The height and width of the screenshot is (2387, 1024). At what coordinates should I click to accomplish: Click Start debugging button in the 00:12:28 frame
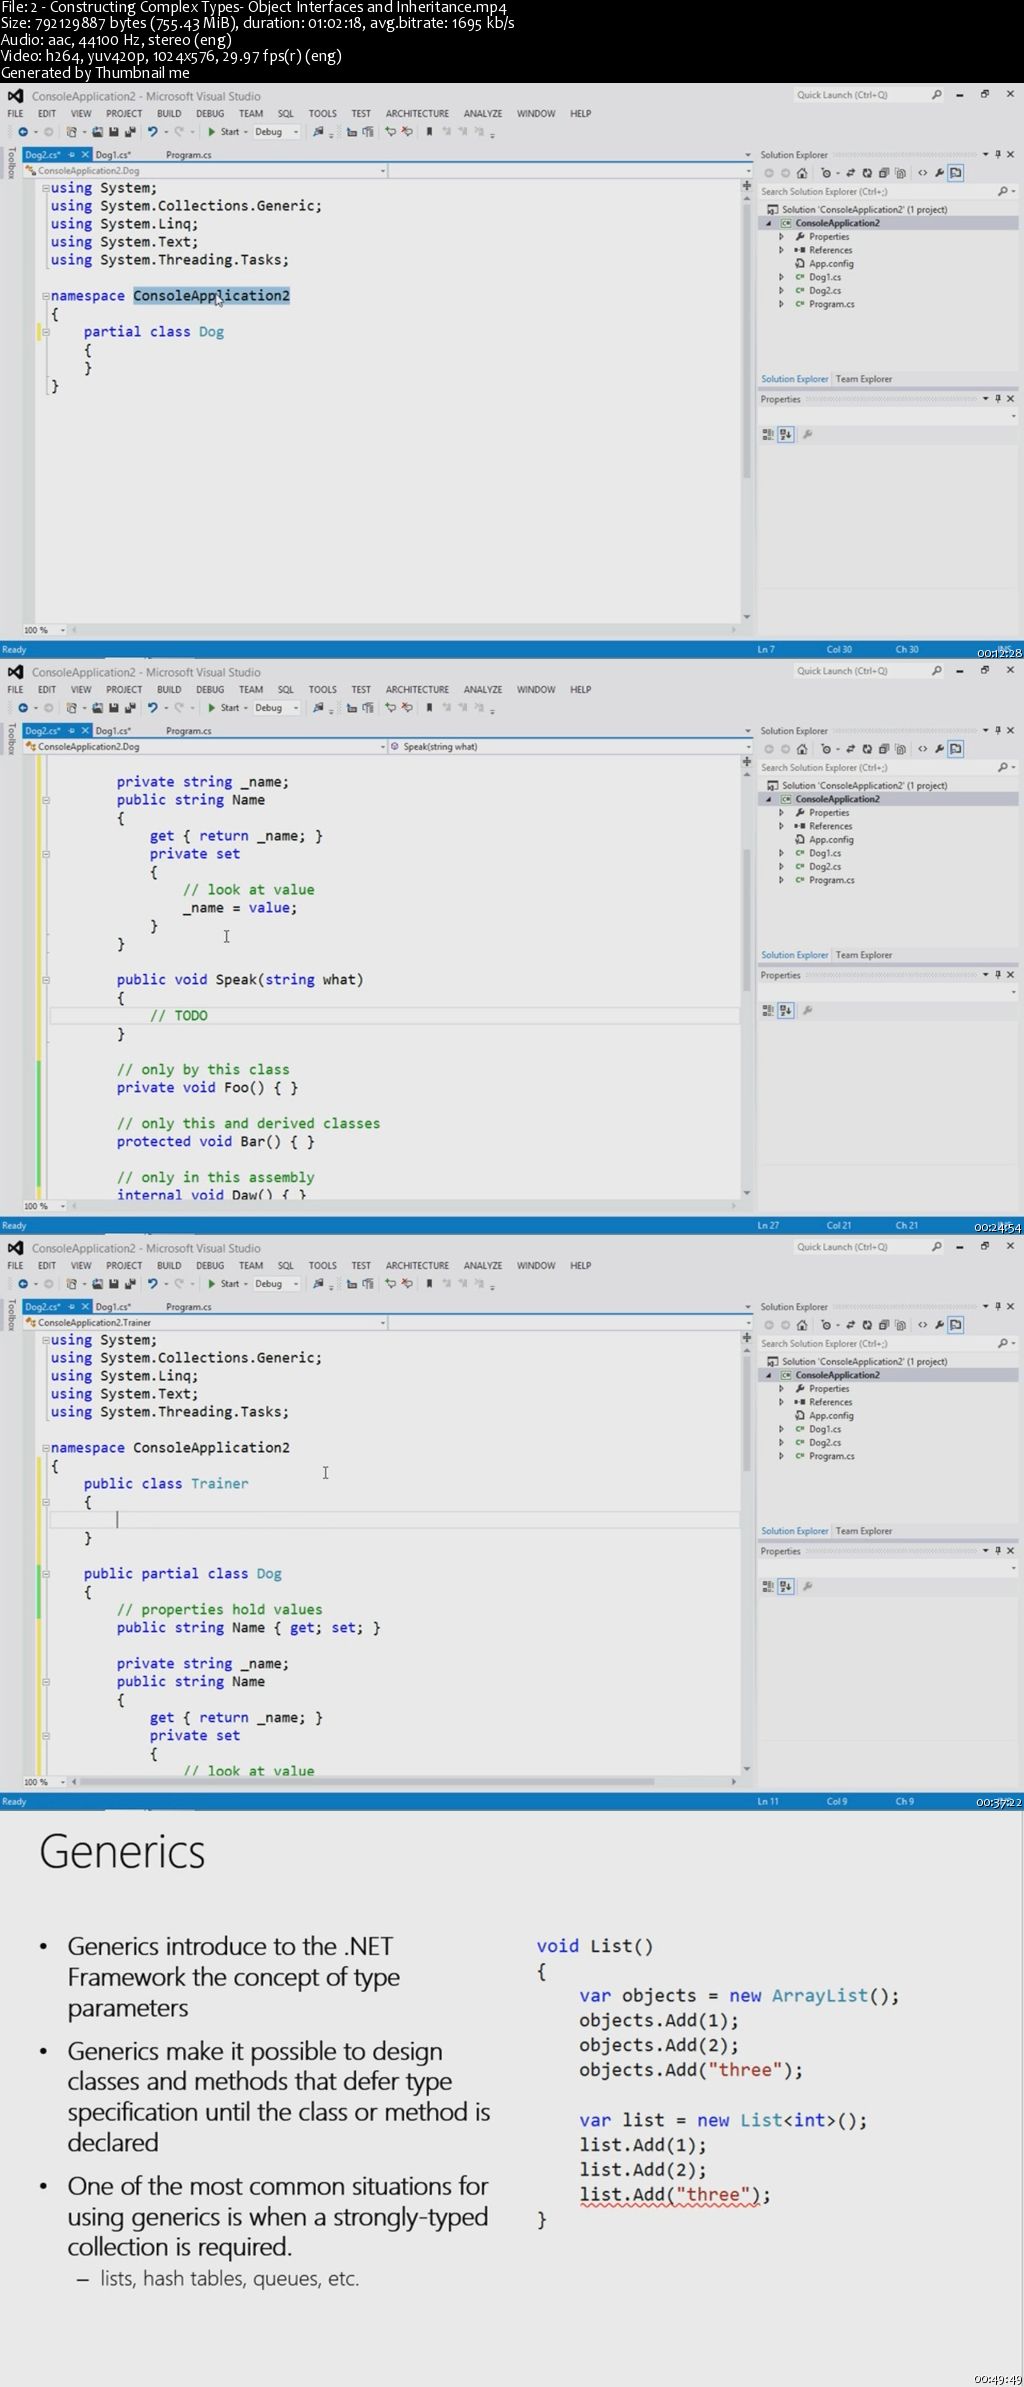pyautogui.click(x=224, y=132)
